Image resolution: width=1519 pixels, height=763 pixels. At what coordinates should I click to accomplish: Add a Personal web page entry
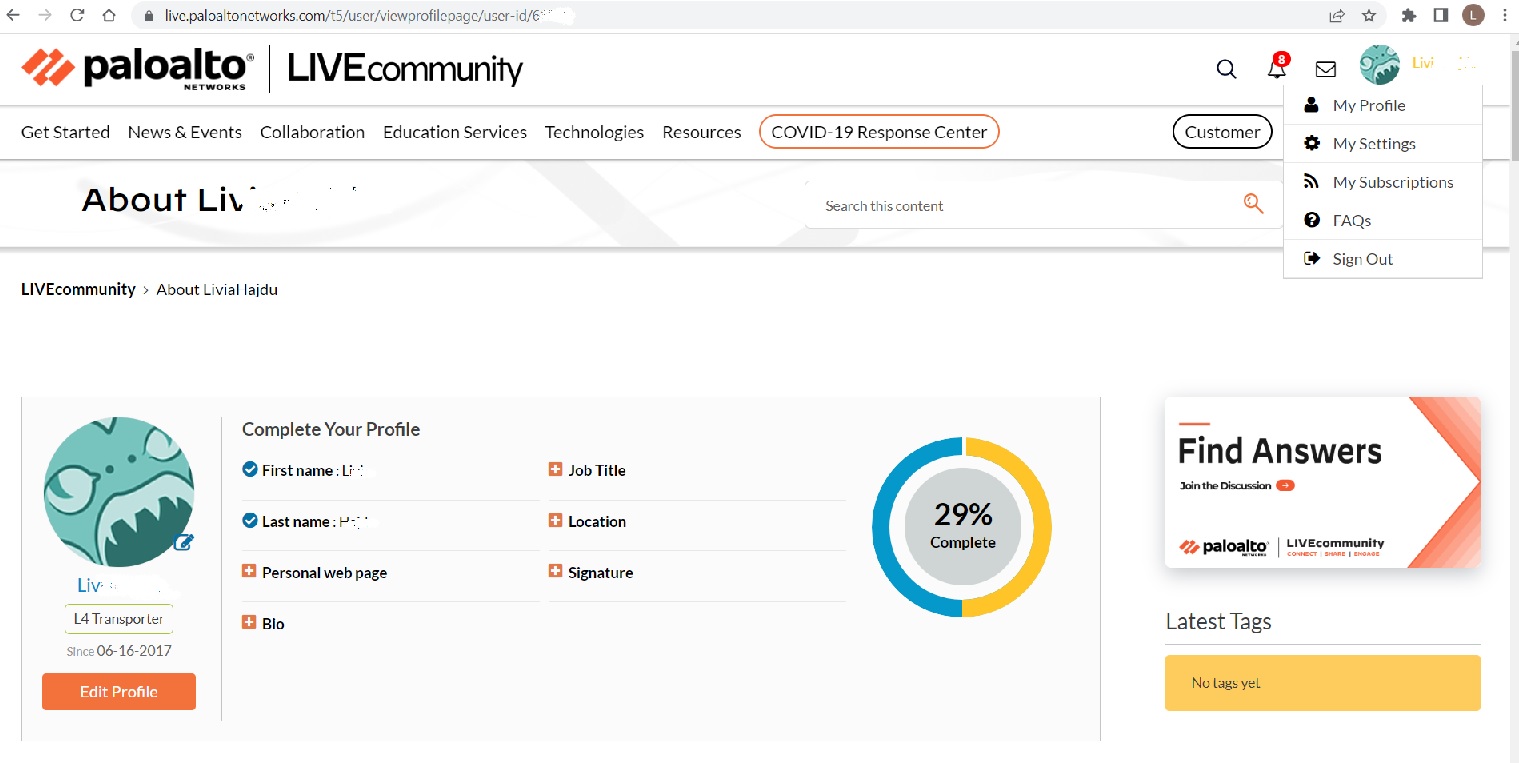[x=249, y=572]
